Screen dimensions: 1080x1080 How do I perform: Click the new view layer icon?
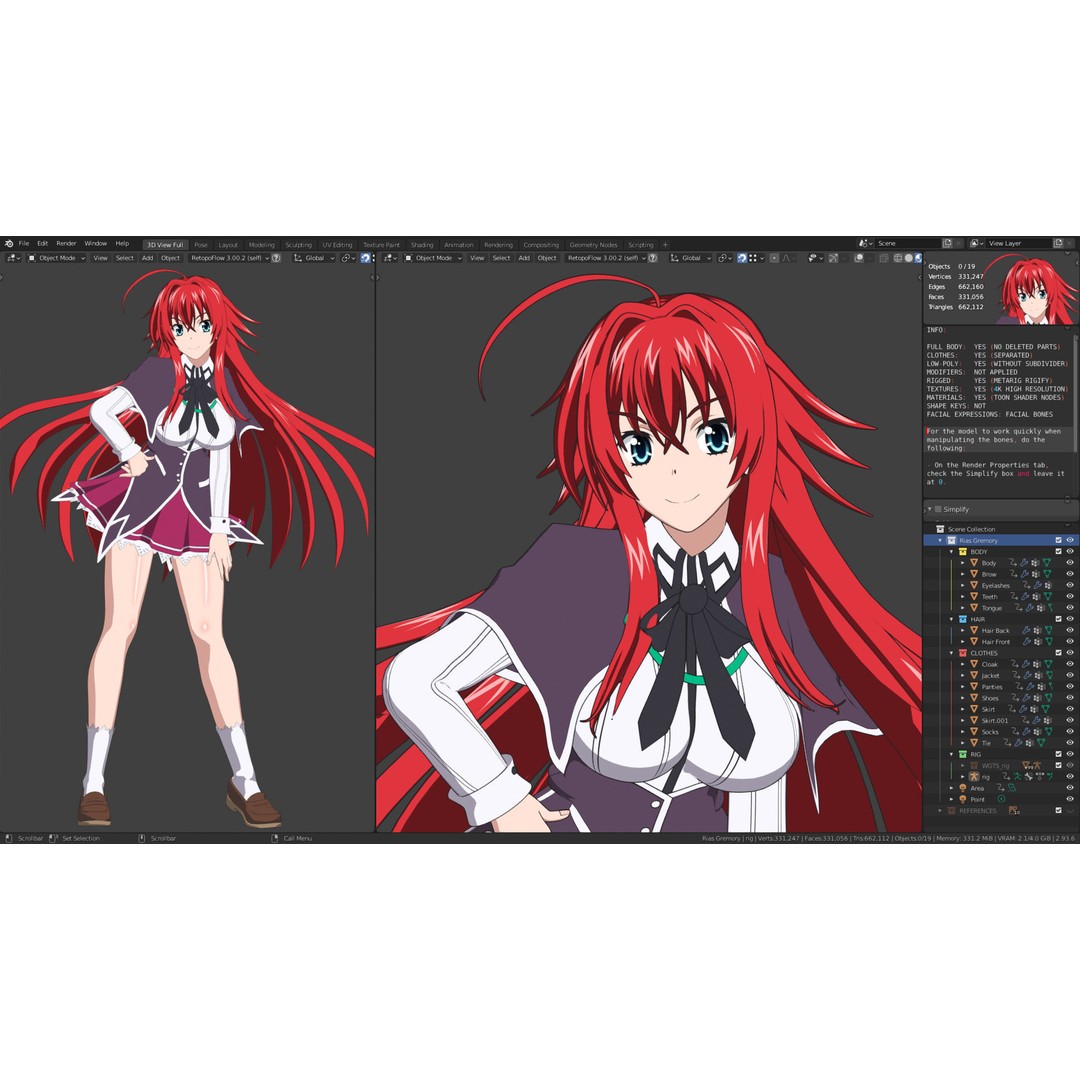(x=1059, y=243)
